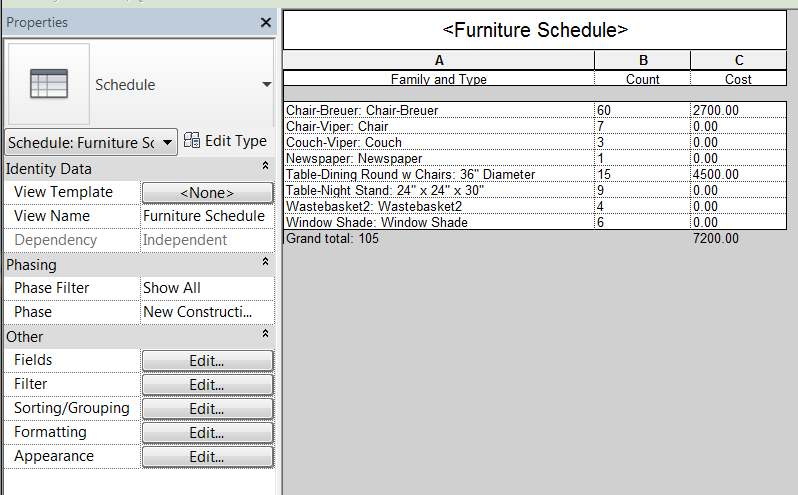Open the Sorting/Grouping Edit button
This screenshot has width=798, height=495.
pyautogui.click(x=207, y=408)
